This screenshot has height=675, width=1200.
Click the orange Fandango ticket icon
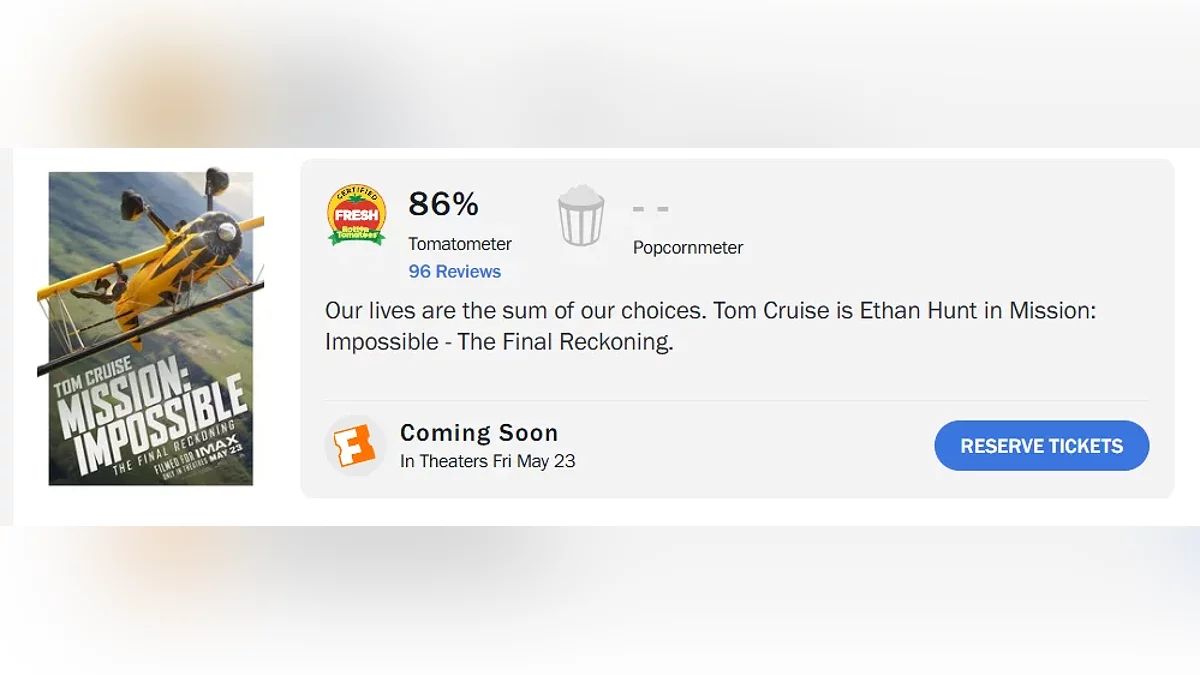[x=355, y=446]
